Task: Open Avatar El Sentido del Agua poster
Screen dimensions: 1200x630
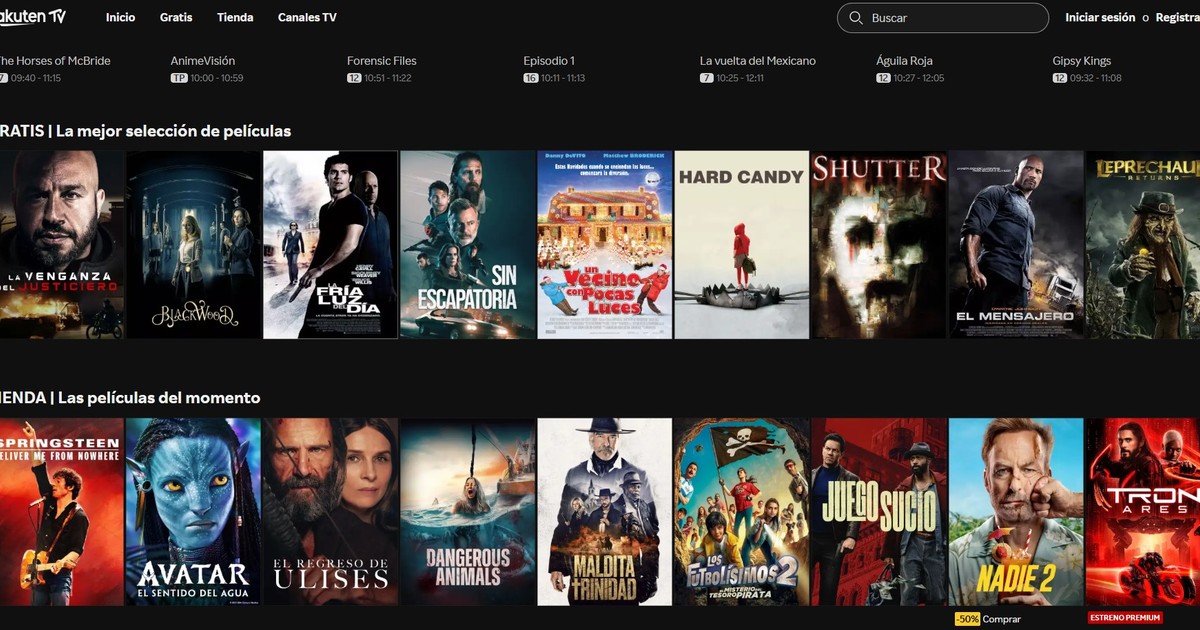Action: point(193,511)
